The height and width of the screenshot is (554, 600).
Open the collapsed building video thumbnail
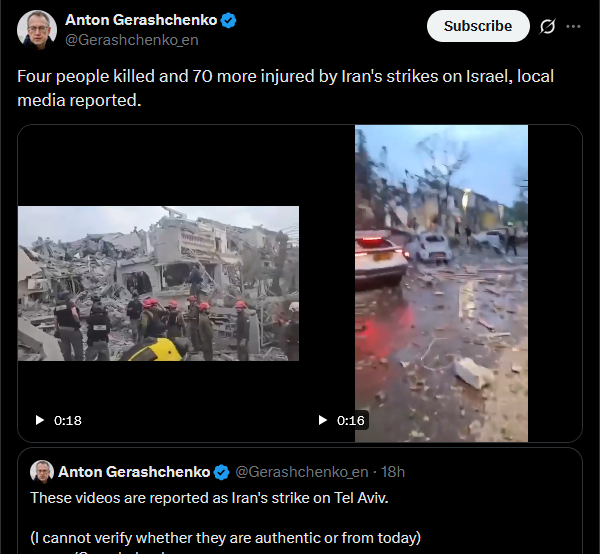point(158,284)
